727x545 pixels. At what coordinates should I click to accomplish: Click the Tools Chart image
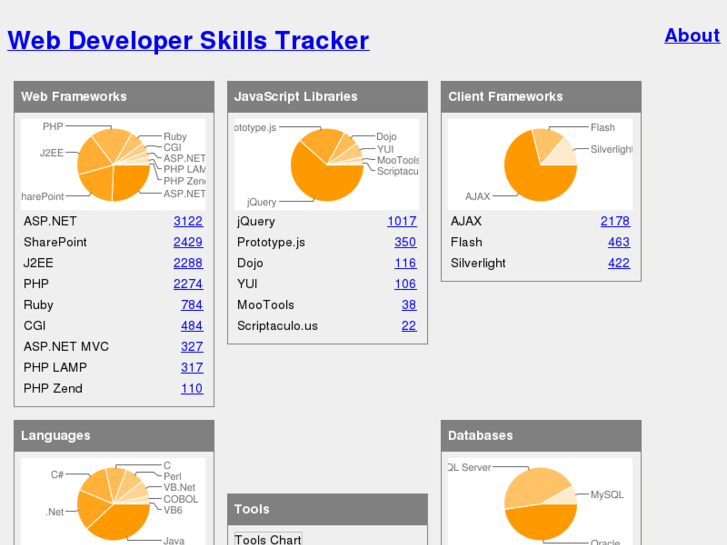268,539
